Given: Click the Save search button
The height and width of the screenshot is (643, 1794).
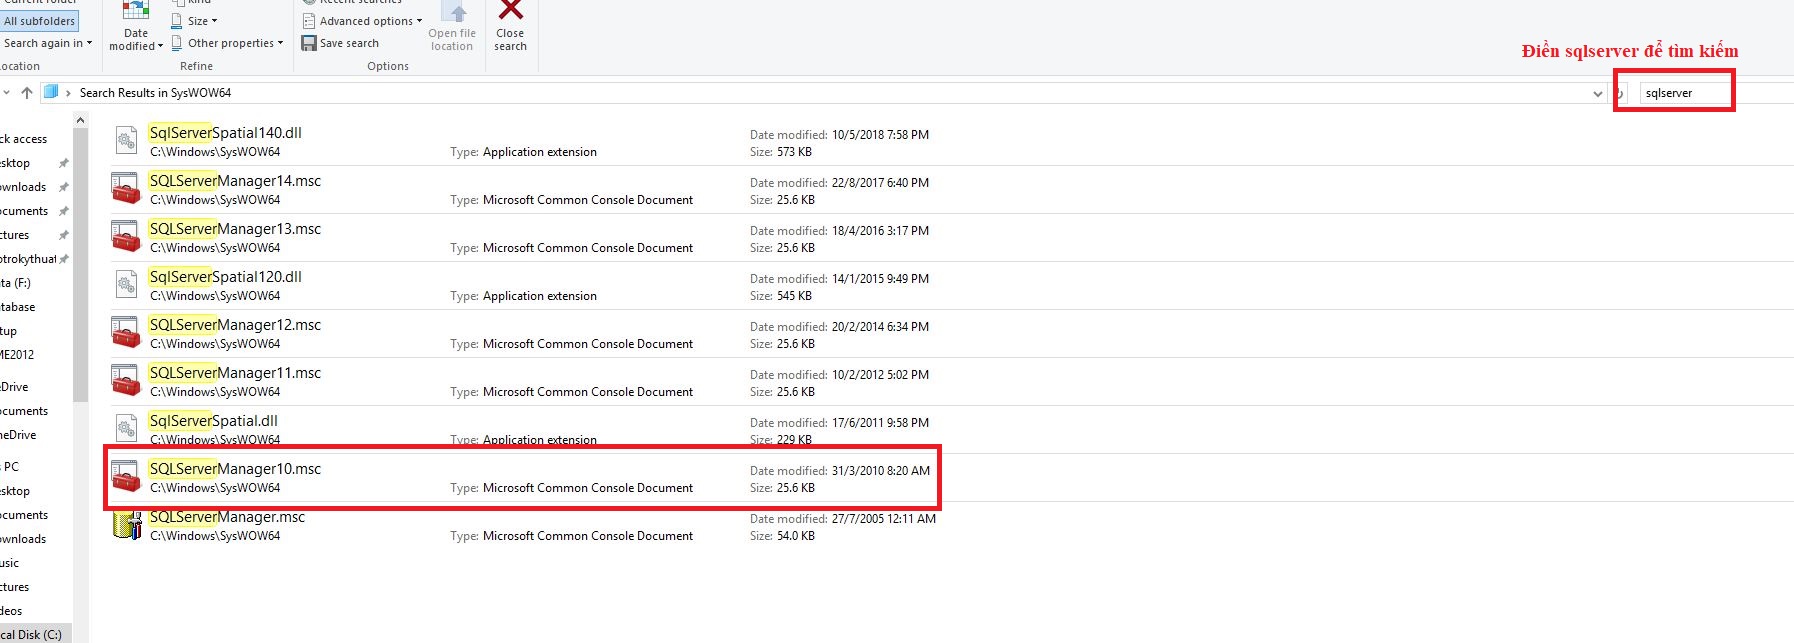Looking at the screenshot, I should click(x=341, y=43).
